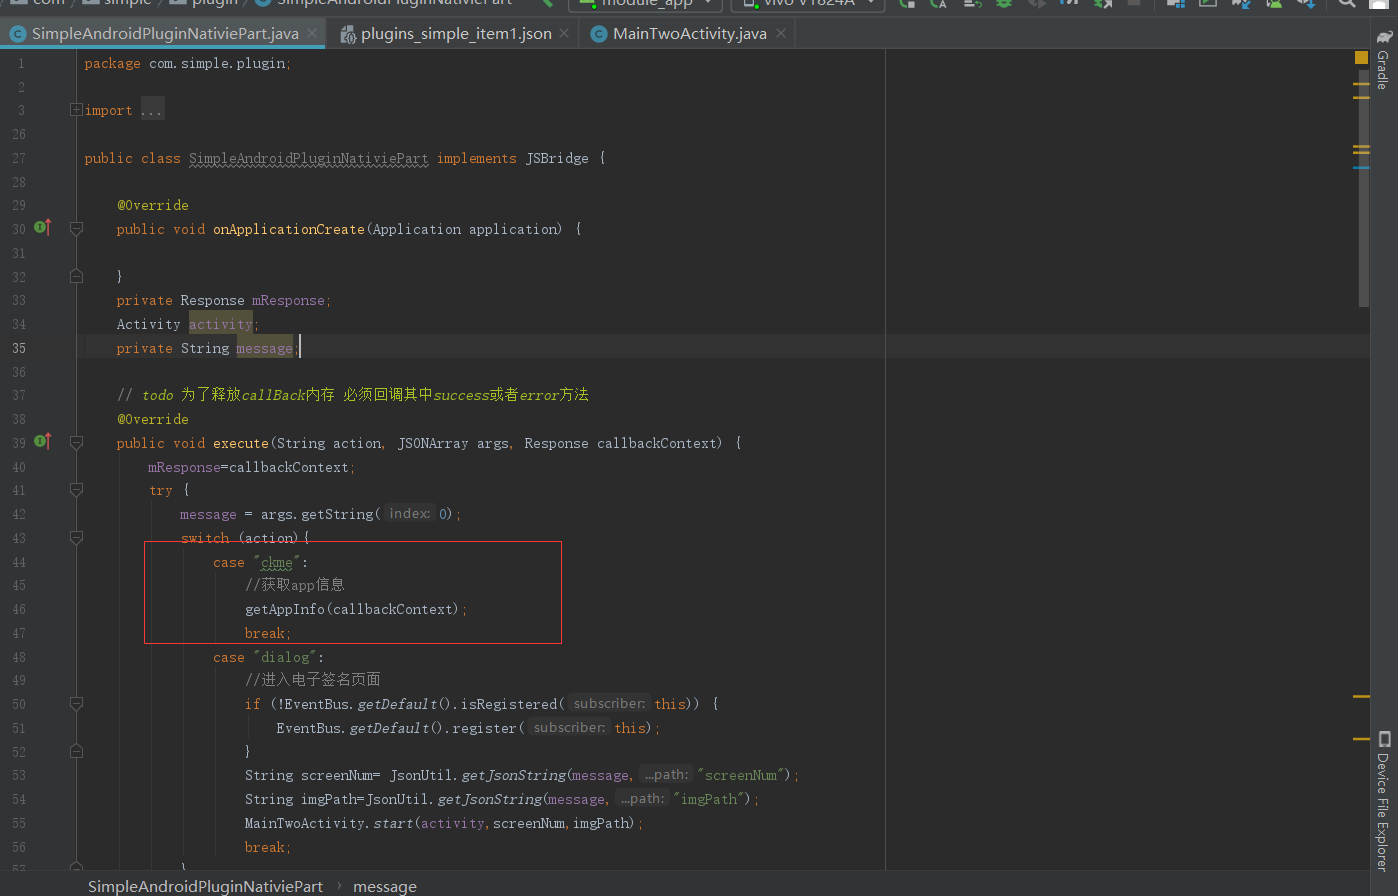
Task: Collapse the try block at line 41
Action: pos(76,490)
